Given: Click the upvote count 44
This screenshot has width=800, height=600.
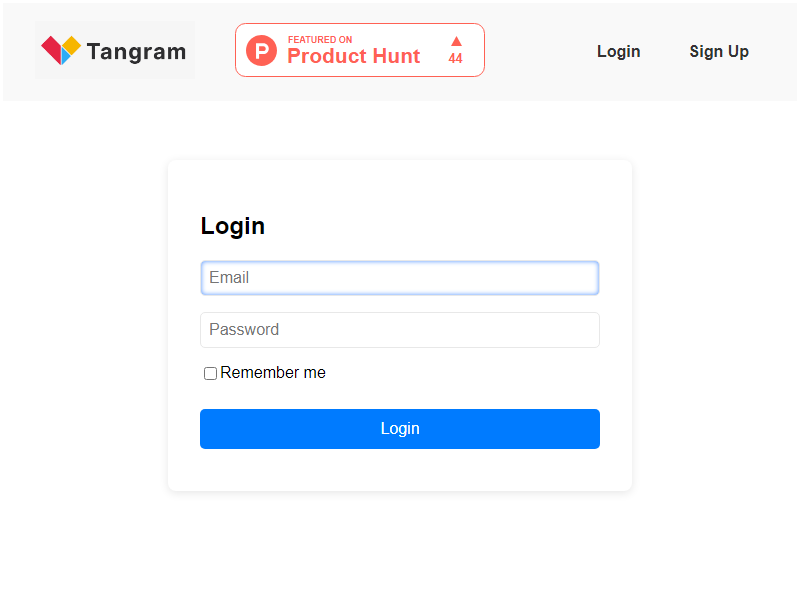Looking at the screenshot, I should [x=456, y=59].
